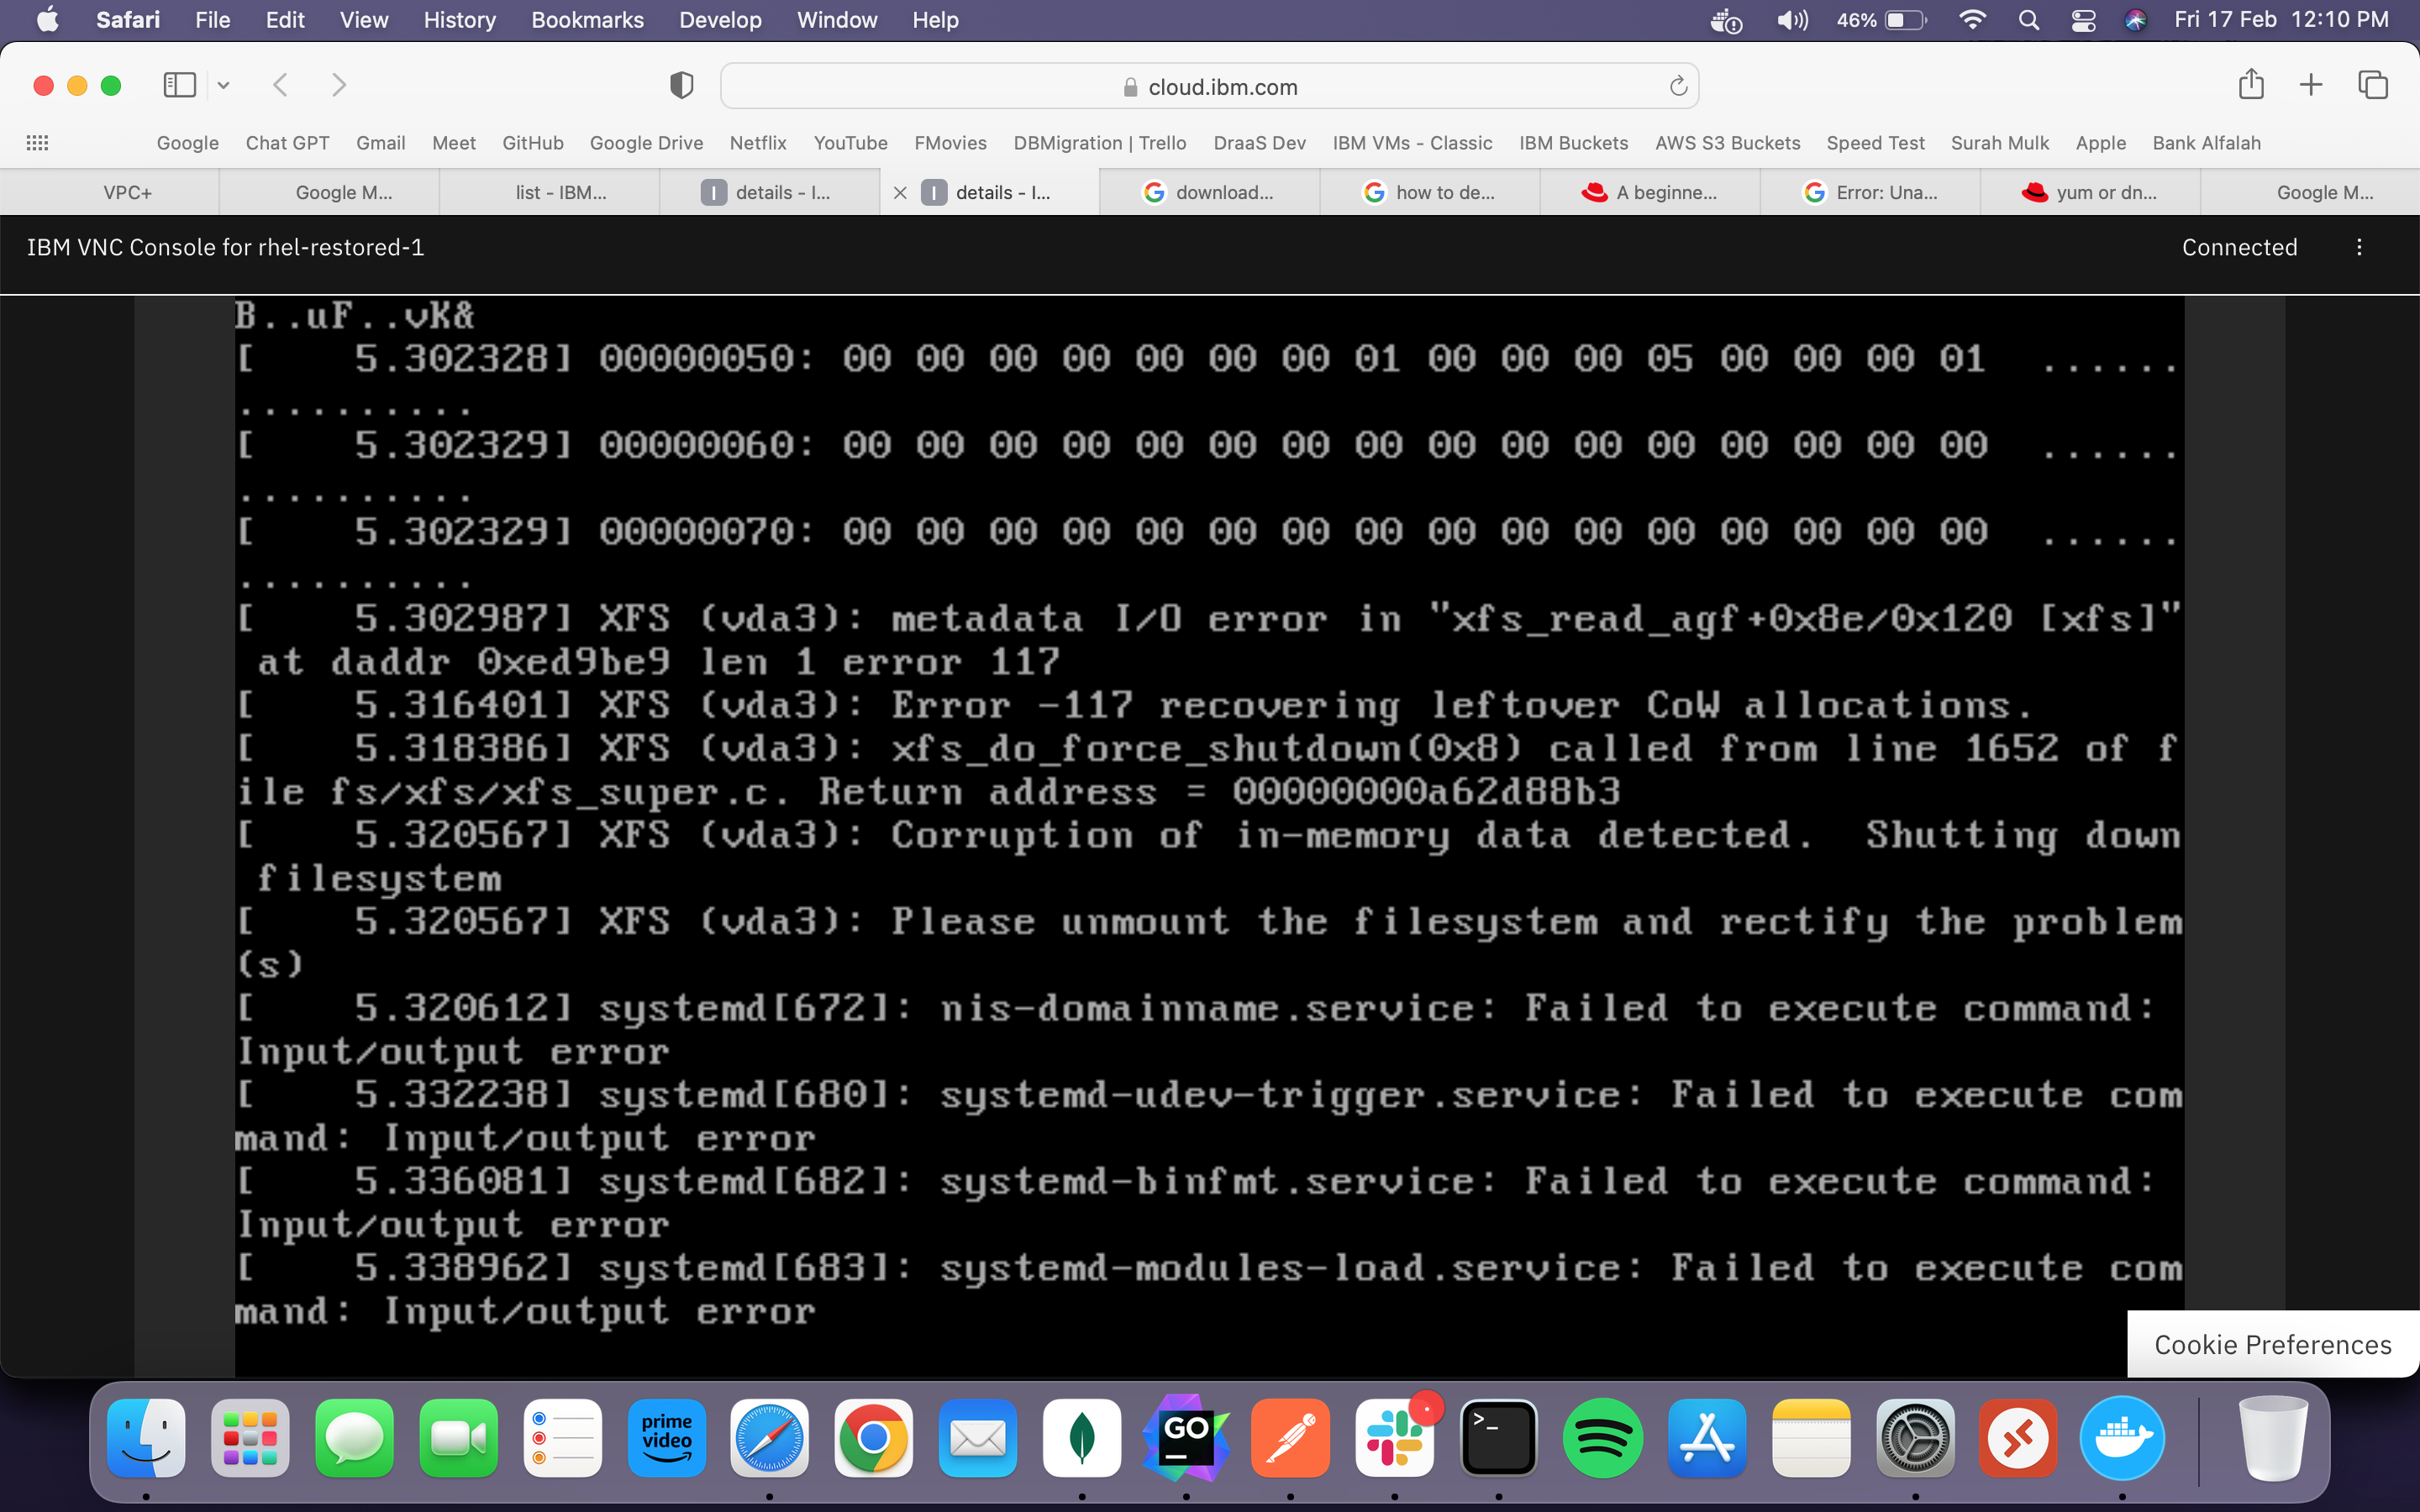Click the Cookie Preferences button
Screen dimensions: 2420x1512
coord(2271,1344)
